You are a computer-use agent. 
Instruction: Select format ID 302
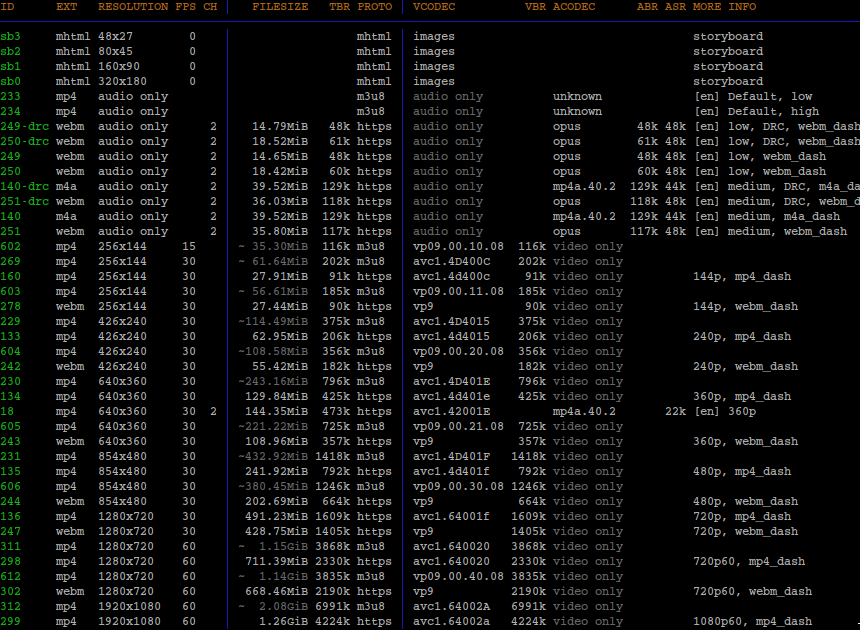click(x=10, y=592)
